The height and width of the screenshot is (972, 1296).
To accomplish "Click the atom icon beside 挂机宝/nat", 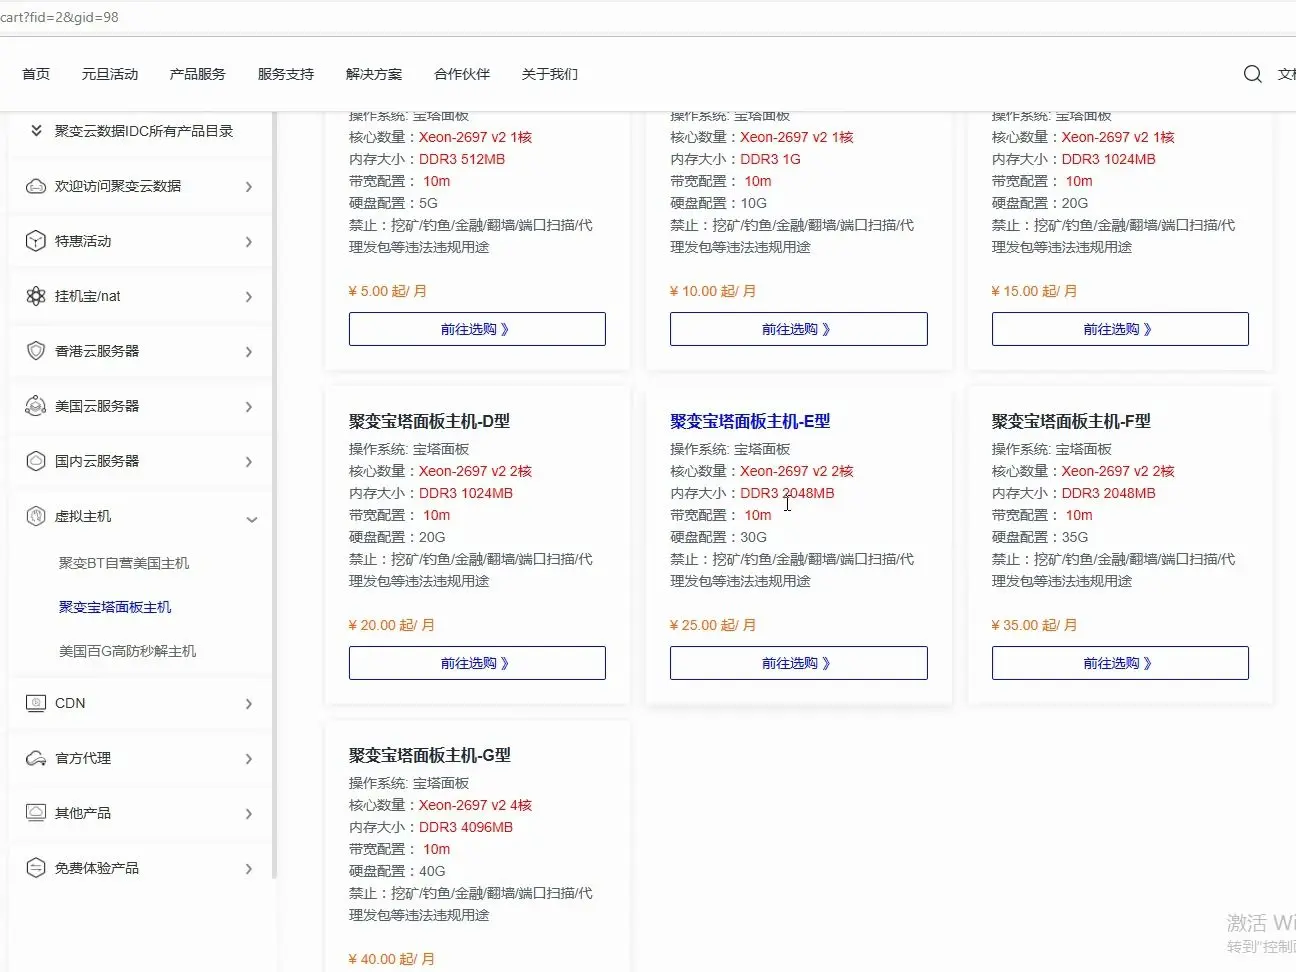I will coord(36,296).
